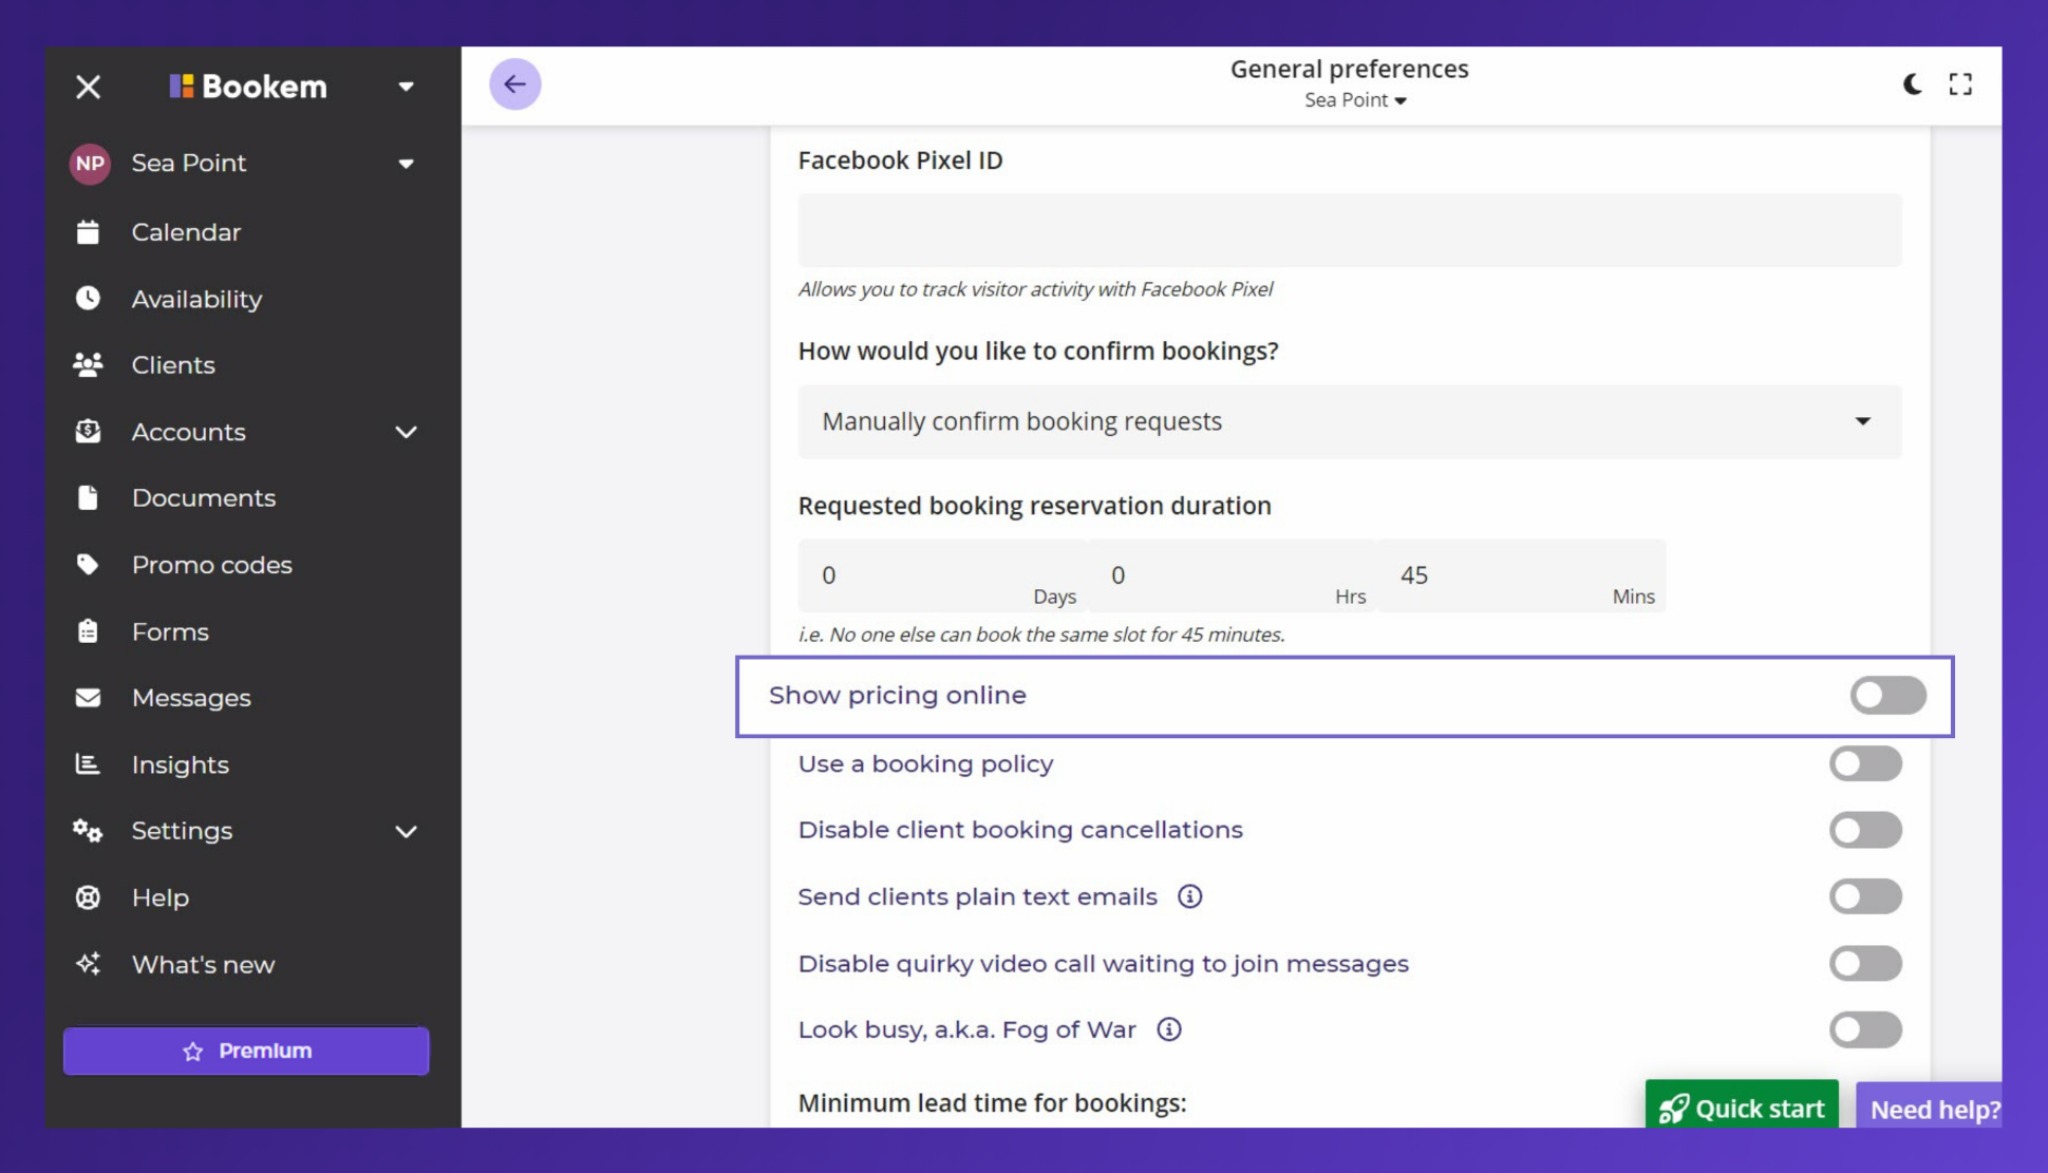Image resolution: width=2048 pixels, height=1173 pixels.
Task: Expand the Accounts submenu chevron
Action: point(406,432)
